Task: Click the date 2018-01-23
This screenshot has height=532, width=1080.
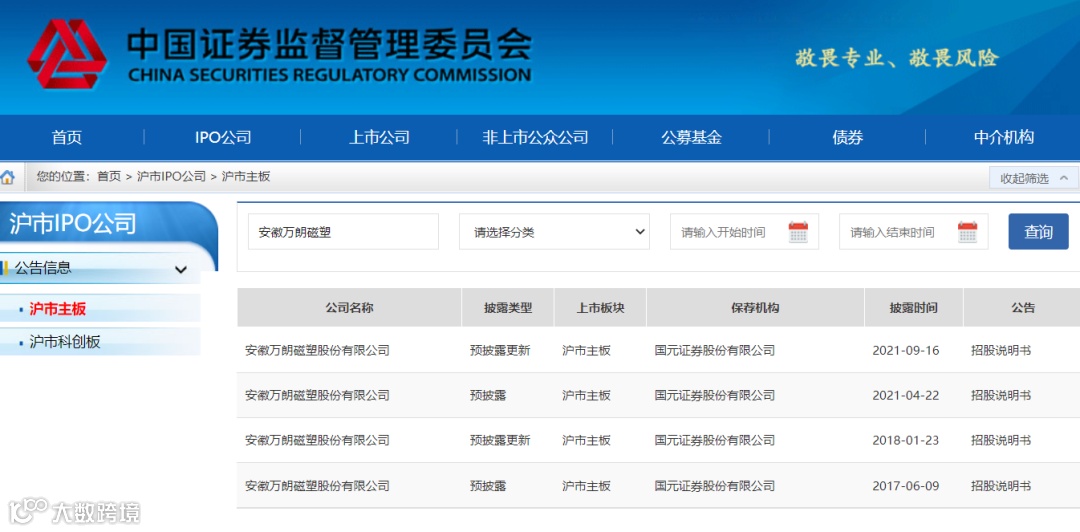Action: point(906,440)
